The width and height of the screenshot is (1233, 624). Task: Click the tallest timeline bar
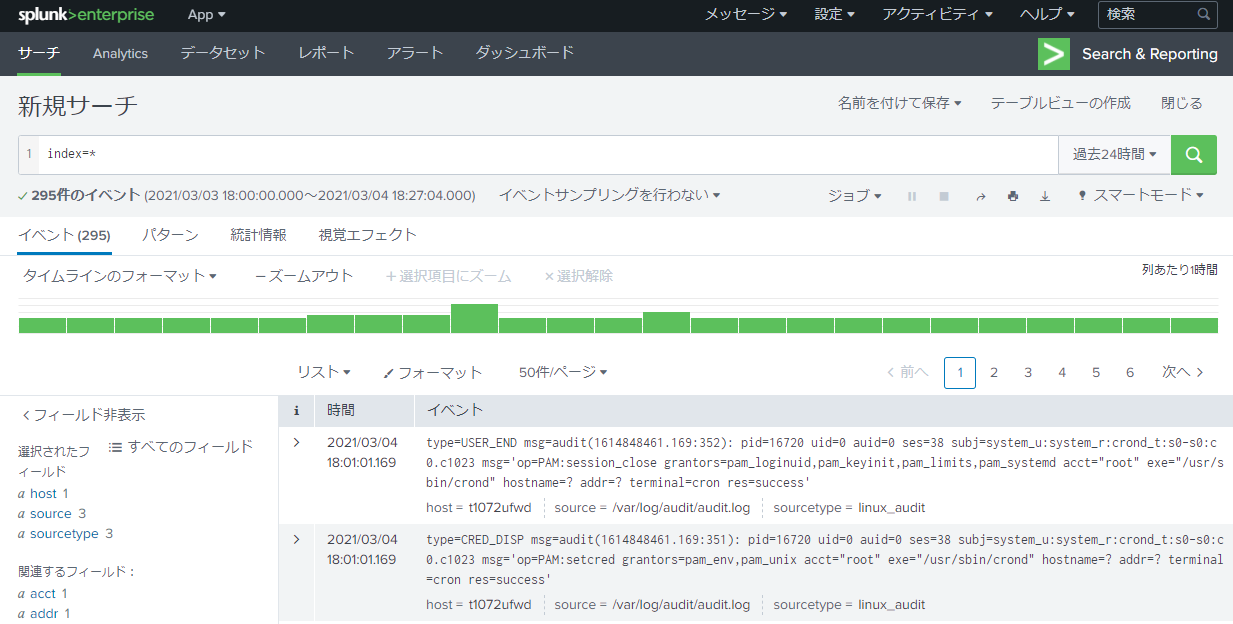click(x=474, y=318)
